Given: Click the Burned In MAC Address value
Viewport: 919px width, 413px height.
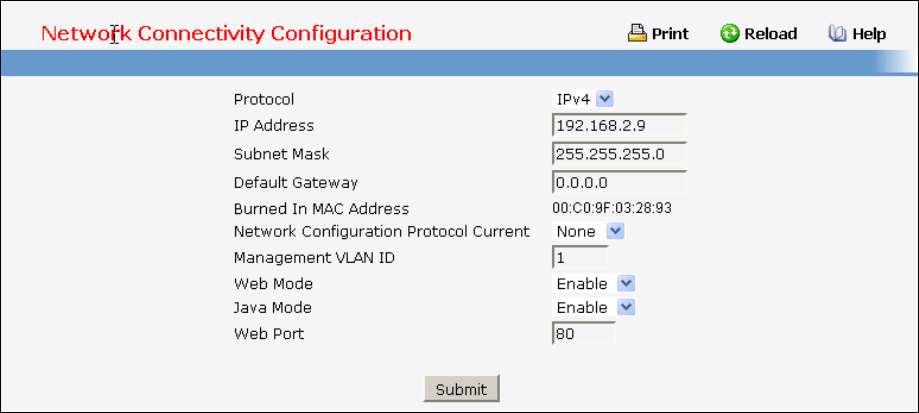Looking at the screenshot, I should pyautogui.click(x=612, y=209).
